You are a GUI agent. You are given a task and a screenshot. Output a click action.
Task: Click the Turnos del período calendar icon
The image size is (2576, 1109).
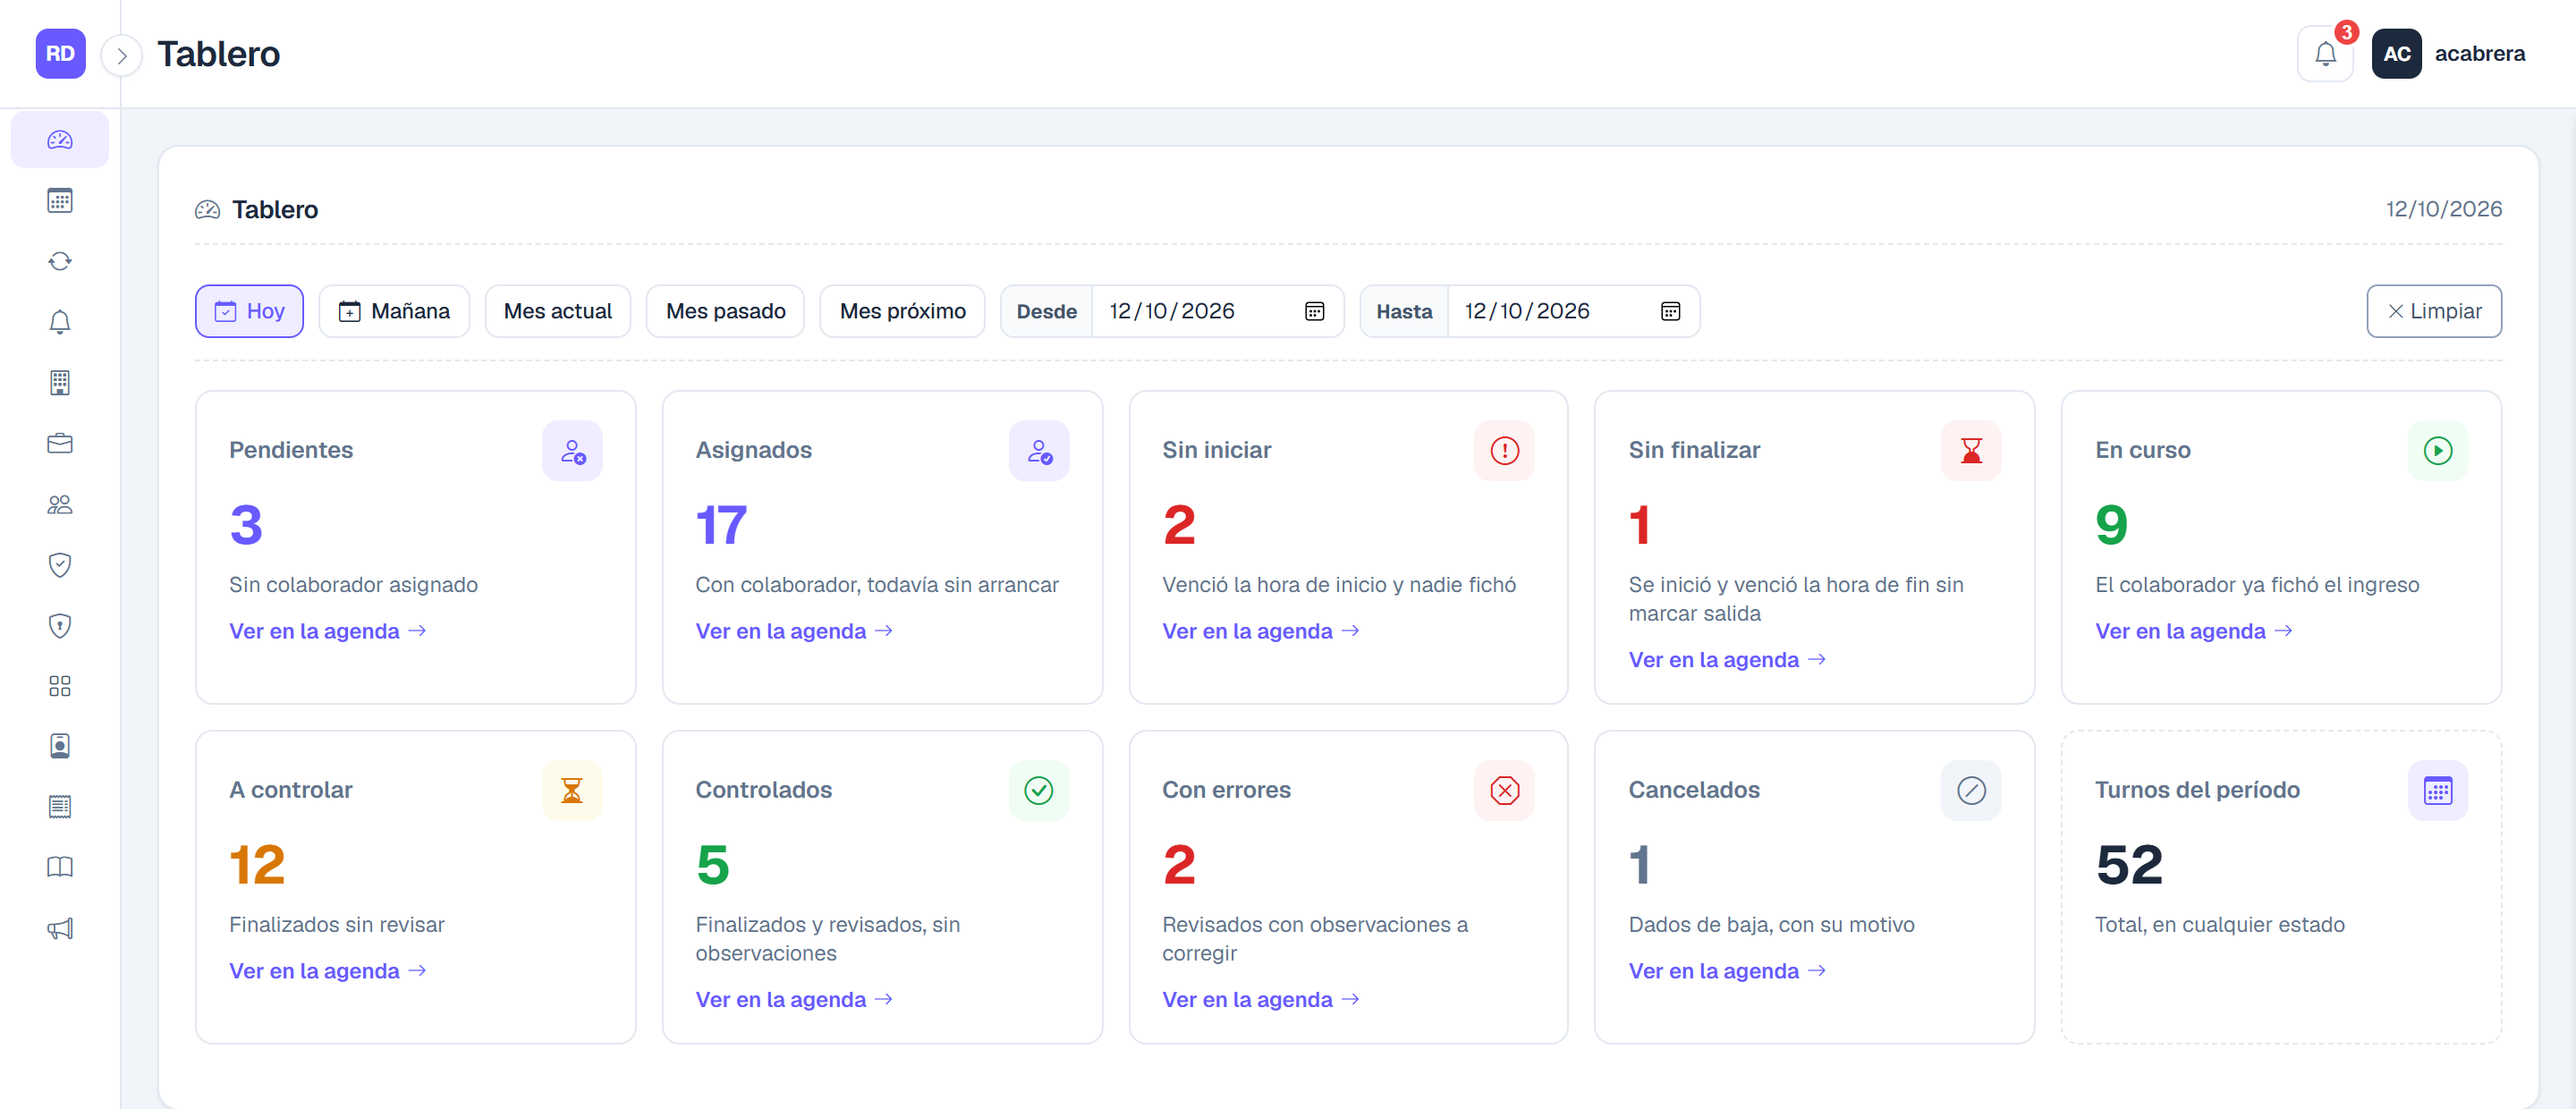(2437, 791)
